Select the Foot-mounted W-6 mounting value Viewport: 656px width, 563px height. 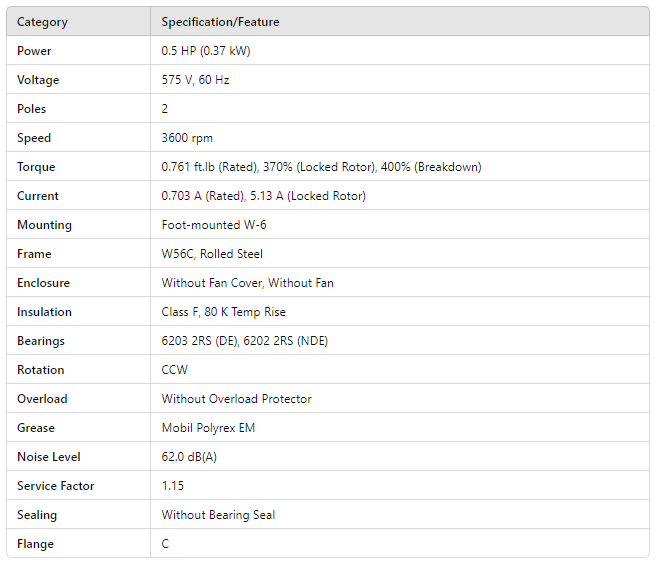pos(214,225)
